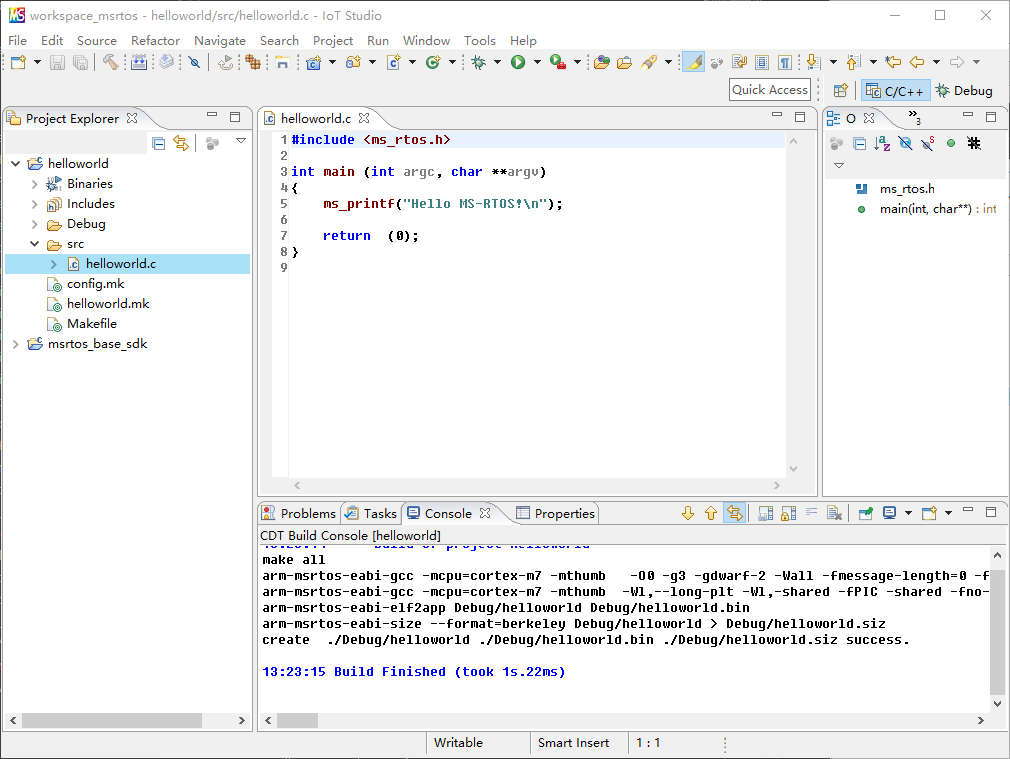The height and width of the screenshot is (759, 1010).
Task: Click the console horizontal scrollbar
Action: [298, 720]
